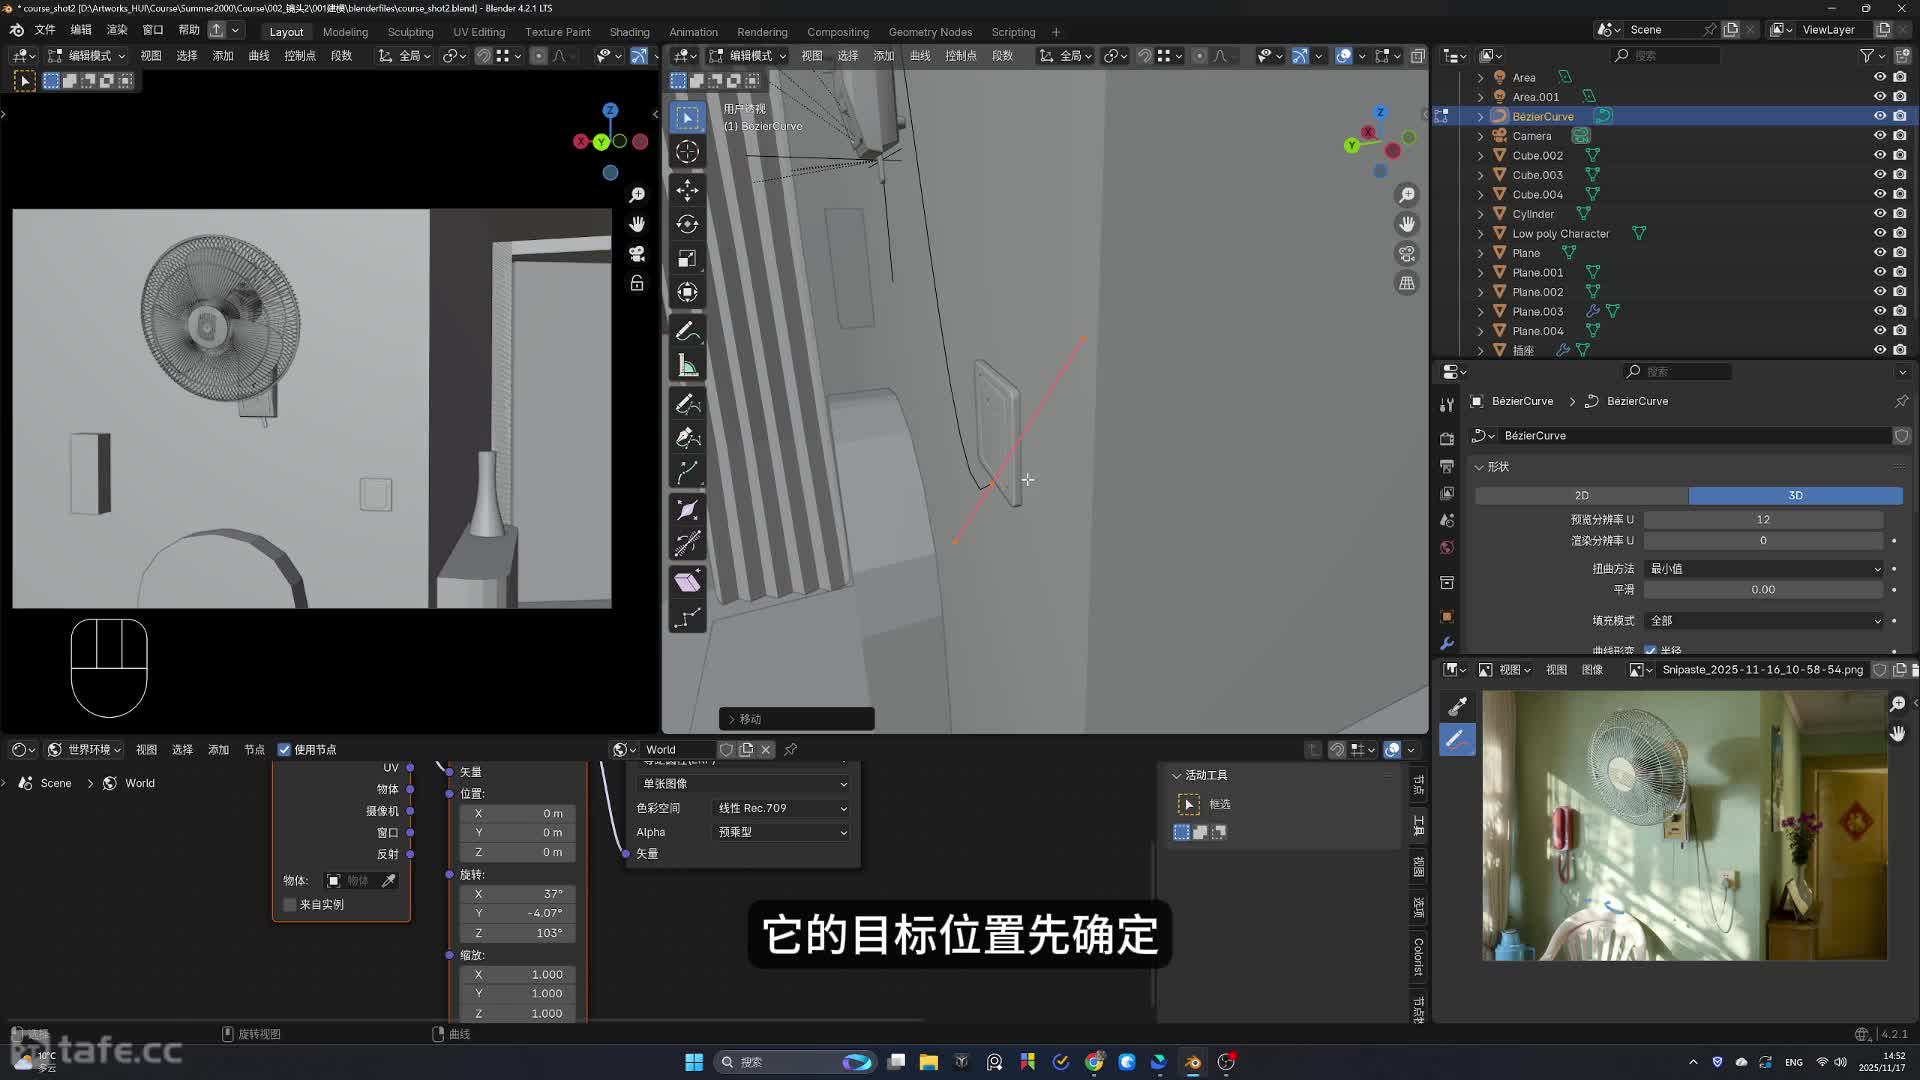Open the 渲染 menu in top bar
Screen dimensions: 1920x1080
tap(117, 30)
